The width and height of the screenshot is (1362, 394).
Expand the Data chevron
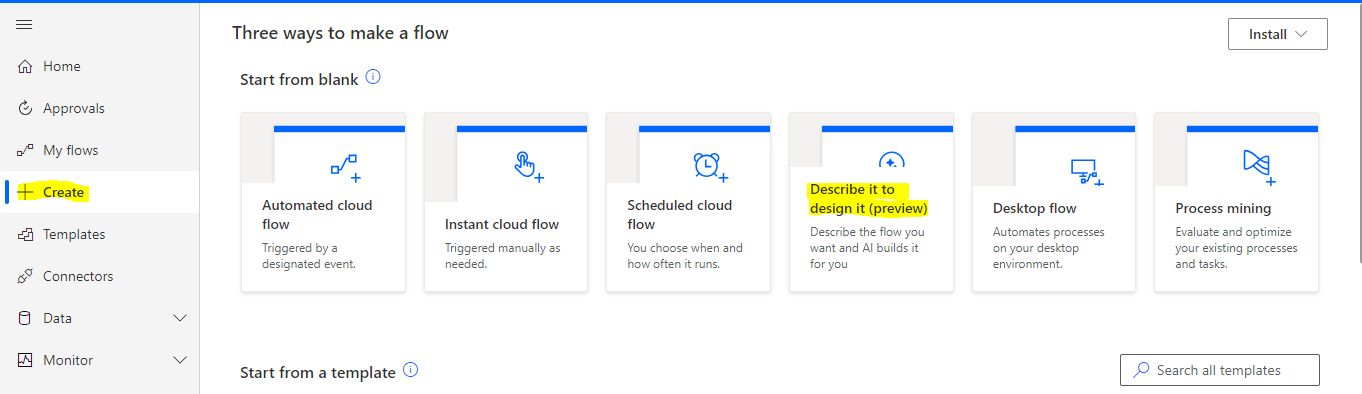tap(180, 318)
